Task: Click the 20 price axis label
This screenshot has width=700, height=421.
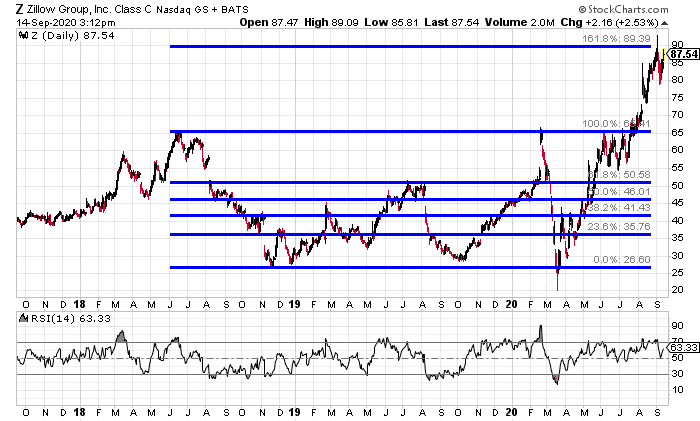Action: (677, 290)
